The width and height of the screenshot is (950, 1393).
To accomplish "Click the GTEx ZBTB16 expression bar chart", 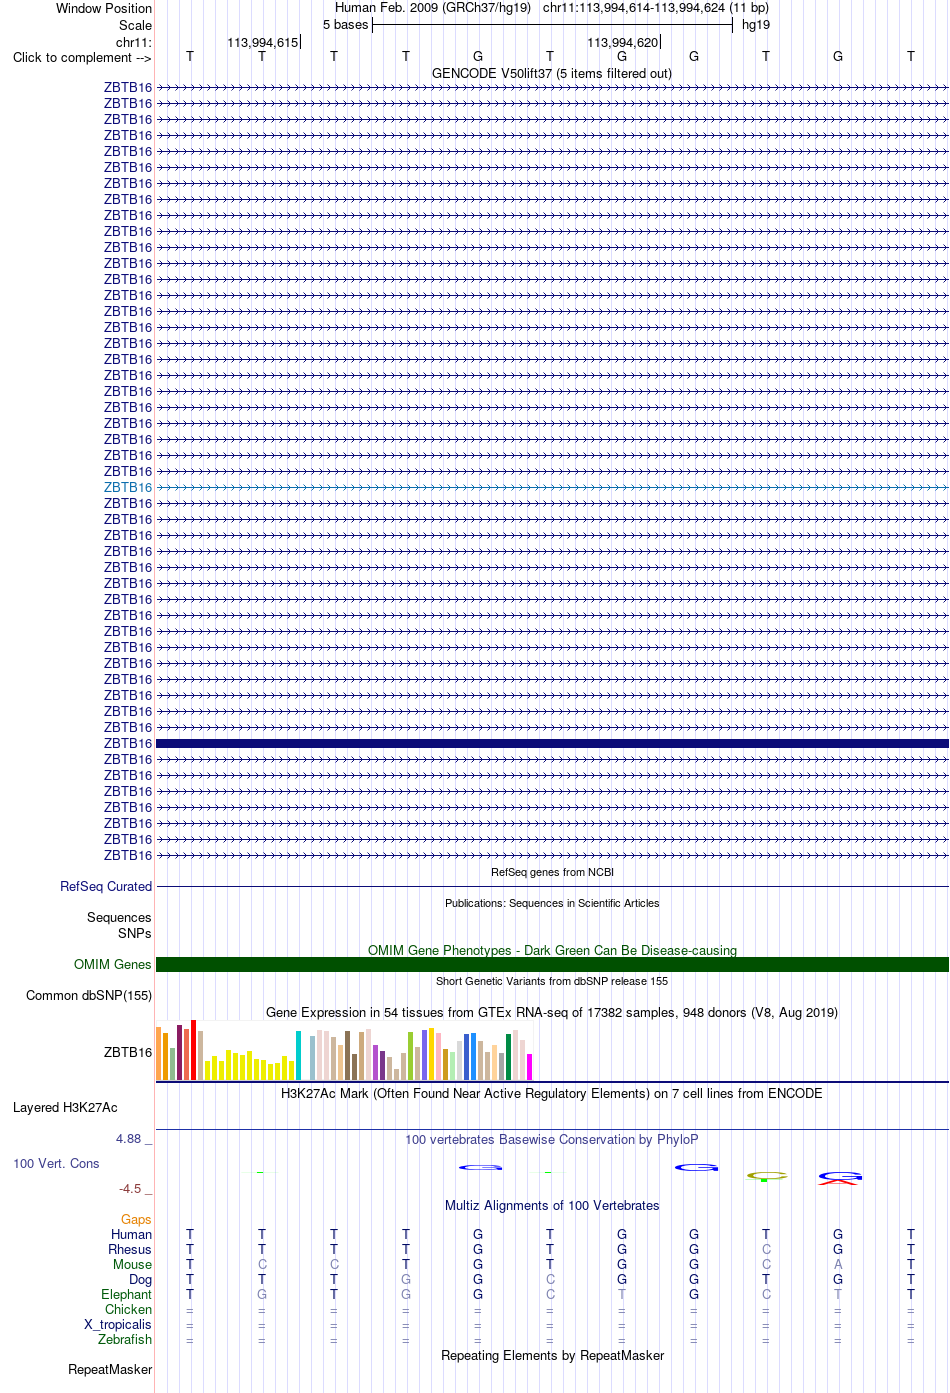I will click(344, 1050).
